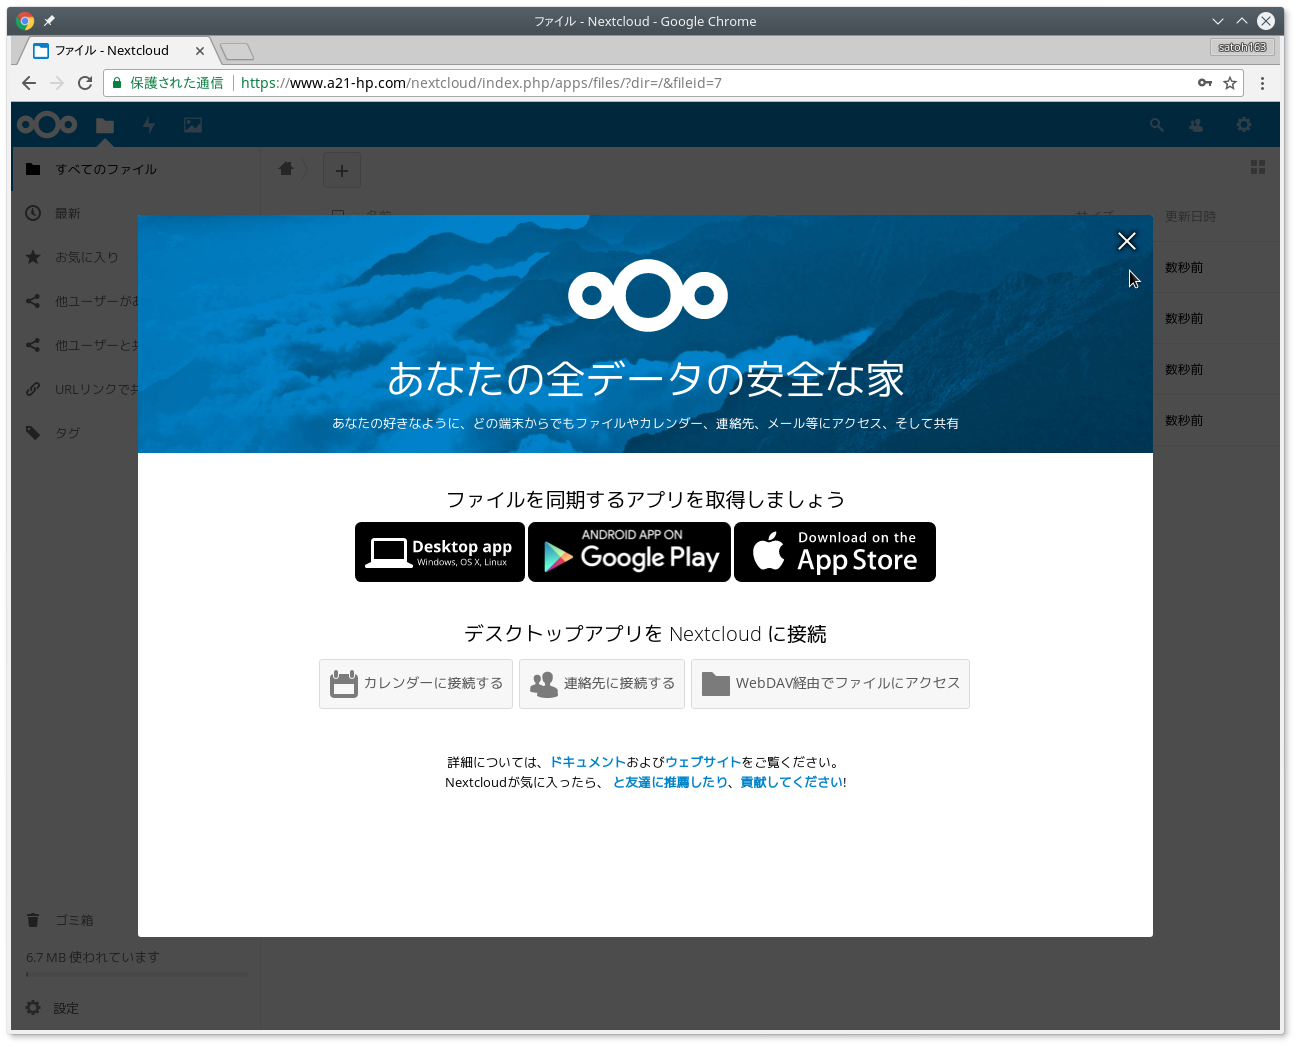Select URLリンク shared item in sidebar

pos(75,389)
